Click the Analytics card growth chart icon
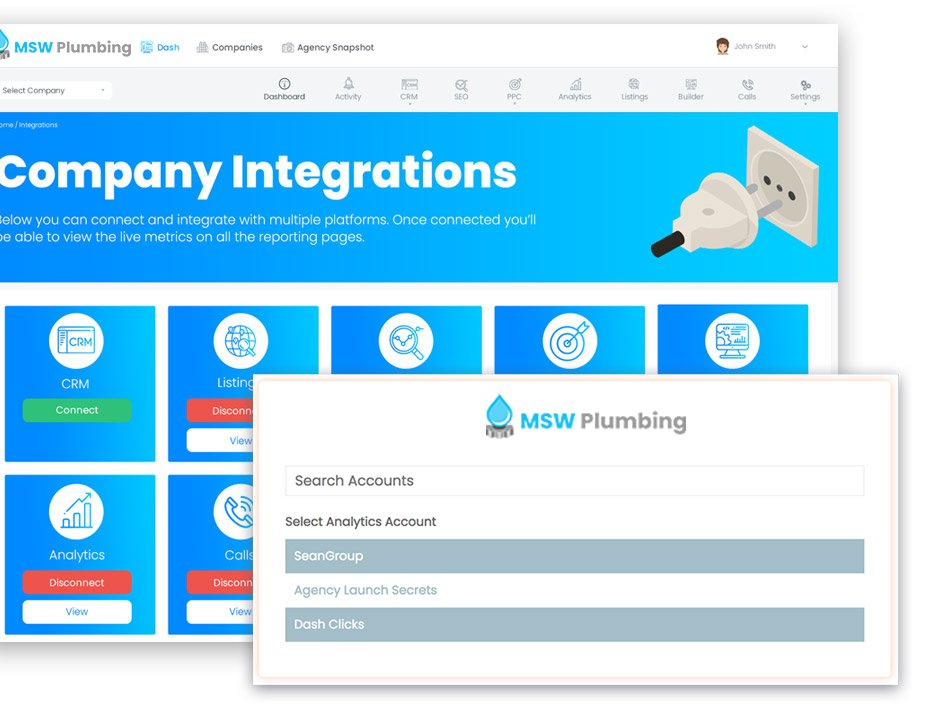927x708 pixels. click(x=76, y=512)
